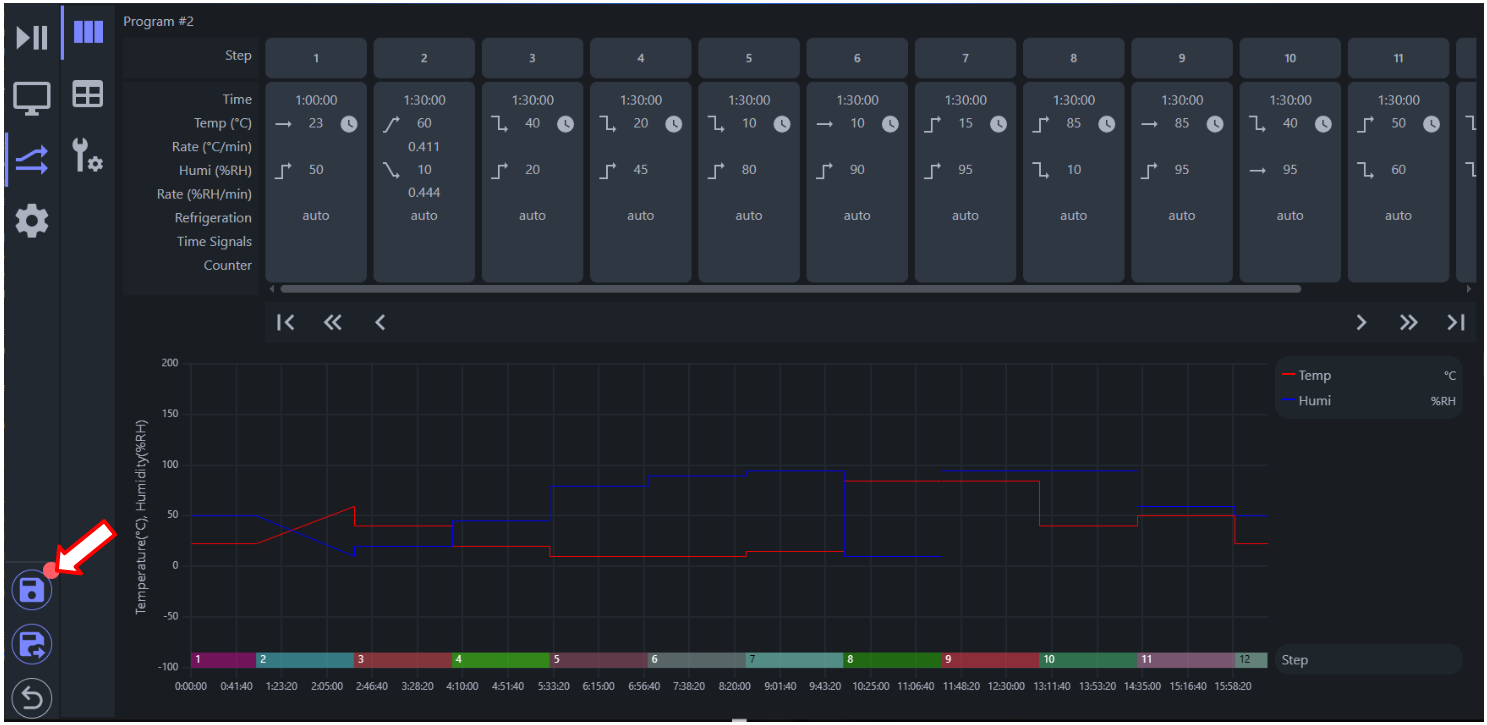Screen dimensions: 1487x725
Task: Click the scrollbar right arrow
Action: tap(1469, 289)
